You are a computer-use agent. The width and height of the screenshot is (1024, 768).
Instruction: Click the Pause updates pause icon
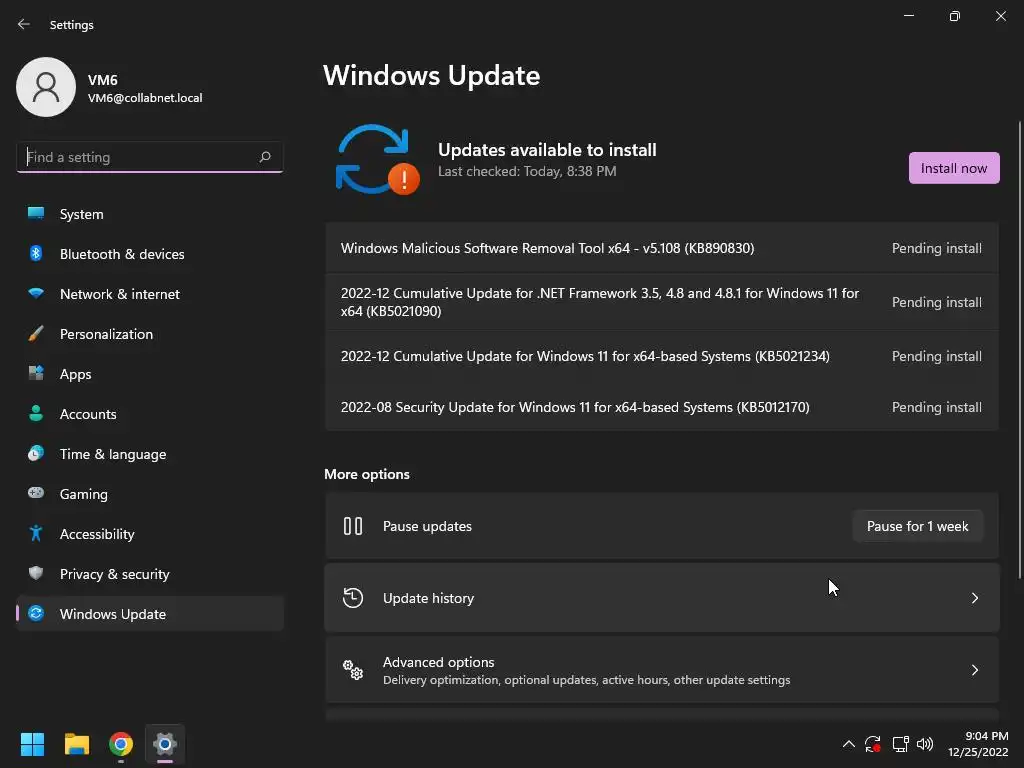point(353,526)
